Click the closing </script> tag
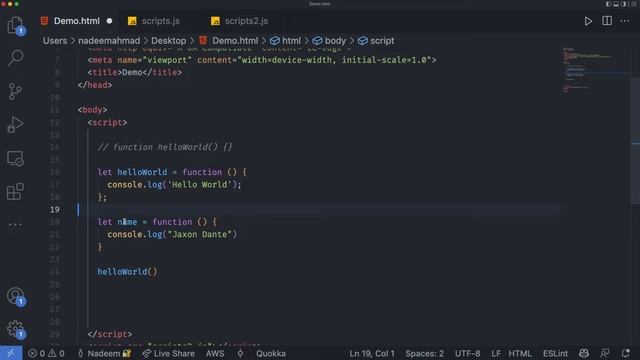 (x=110, y=334)
